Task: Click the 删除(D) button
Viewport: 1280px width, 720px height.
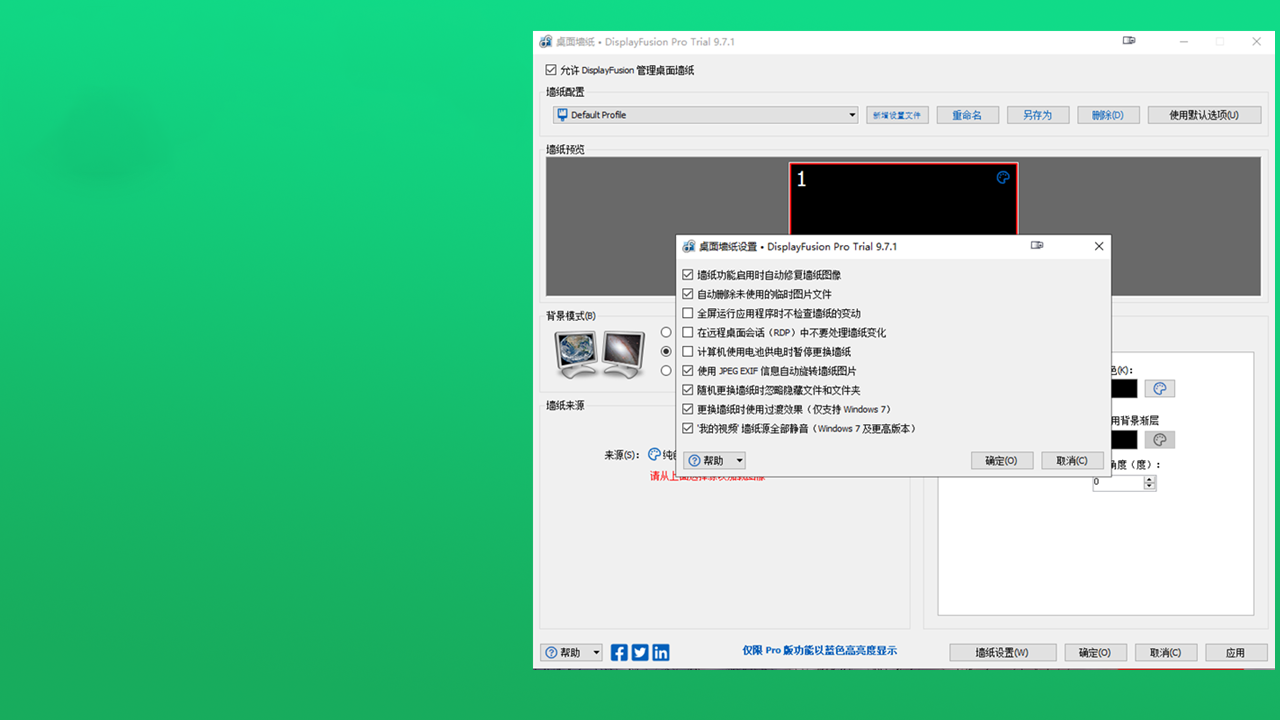Action: tap(1108, 115)
